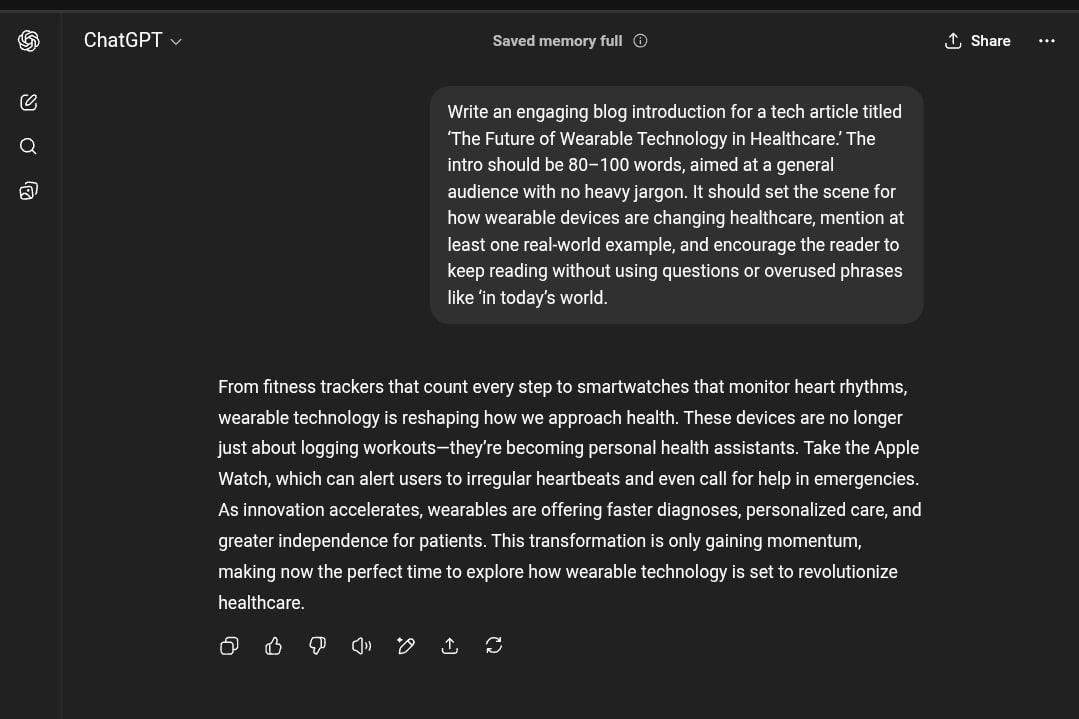
Task: Click the Share button in the header
Action: click(x=977, y=41)
